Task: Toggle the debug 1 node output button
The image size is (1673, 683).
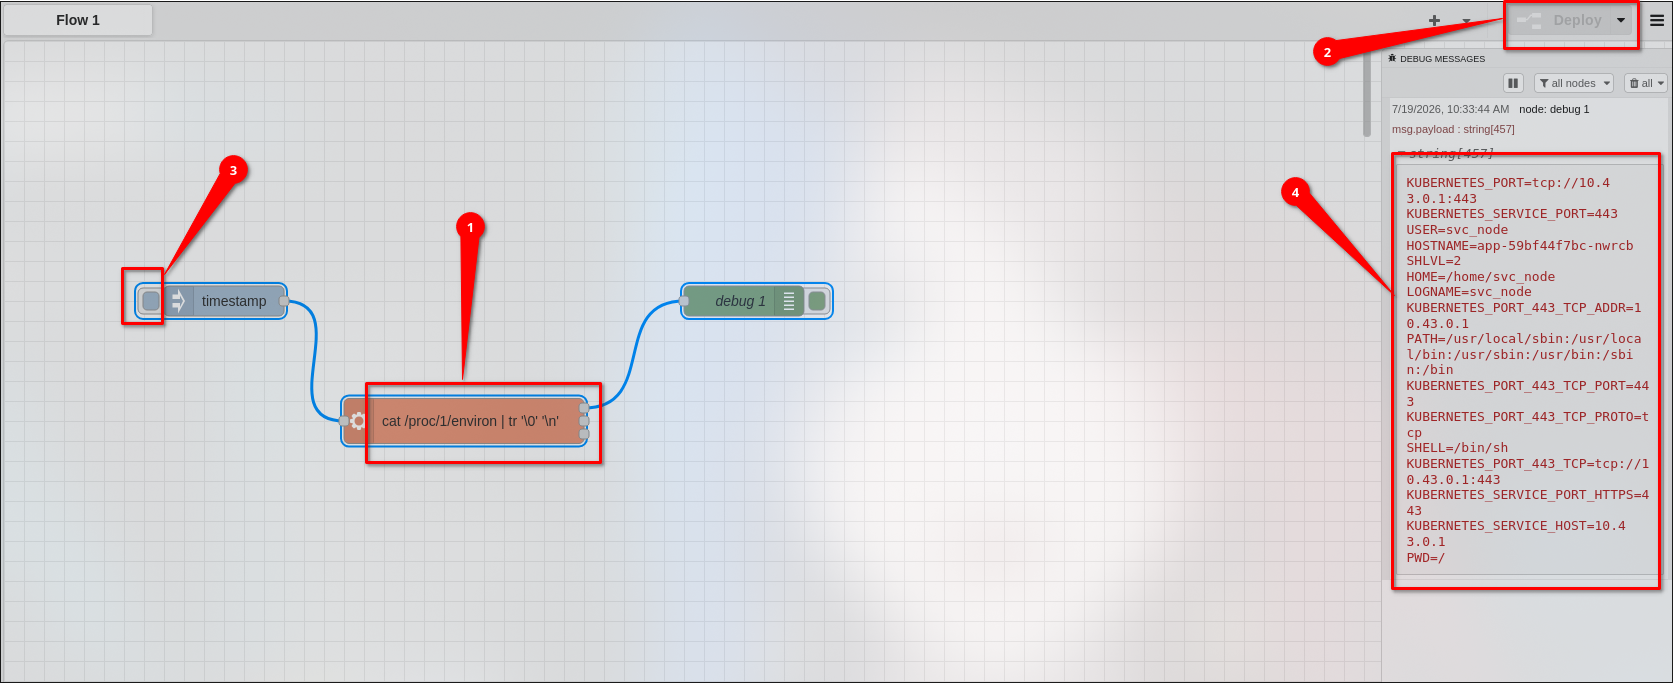Action: click(x=817, y=301)
